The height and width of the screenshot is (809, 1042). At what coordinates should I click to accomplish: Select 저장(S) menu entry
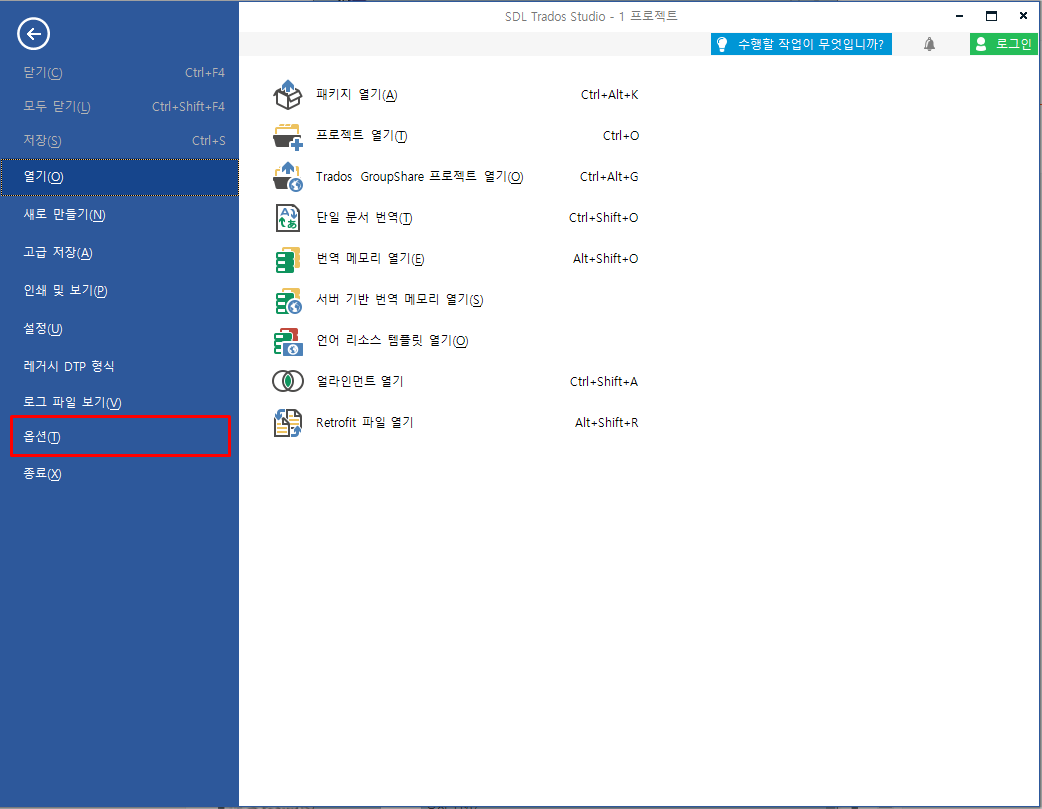(x=120, y=140)
